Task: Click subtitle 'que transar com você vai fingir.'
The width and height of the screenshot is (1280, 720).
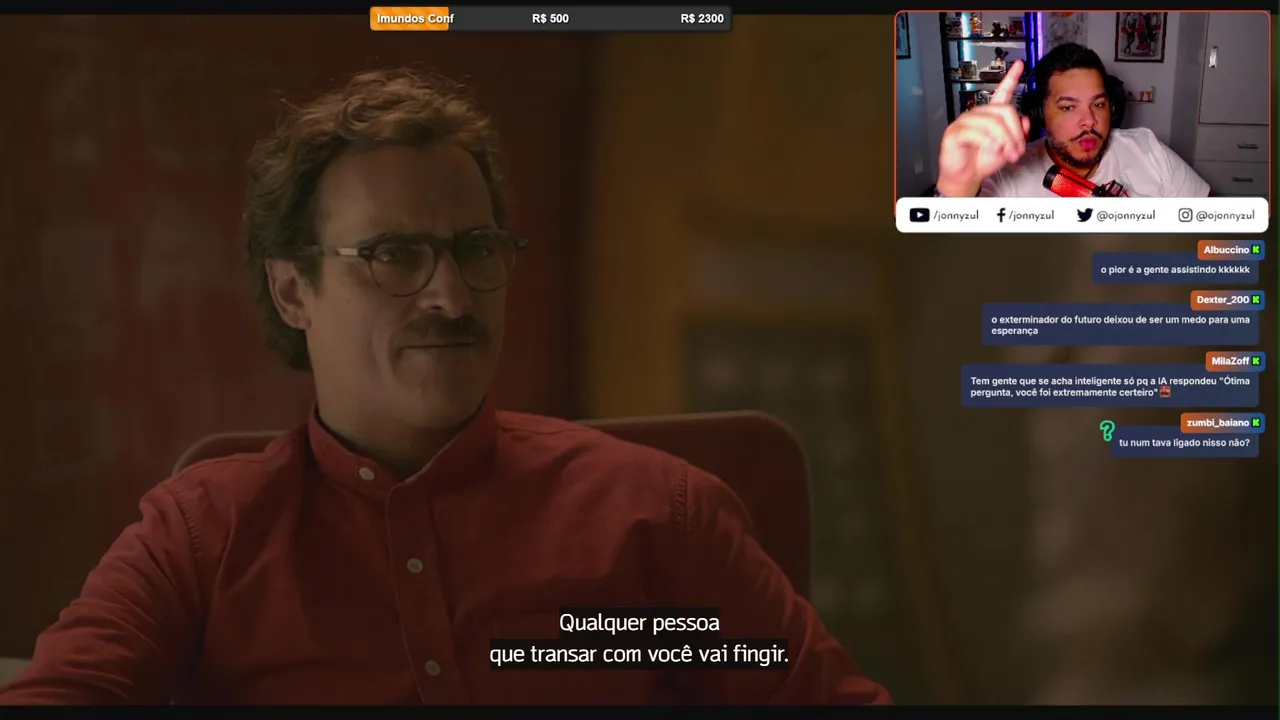Action: coord(639,655)
